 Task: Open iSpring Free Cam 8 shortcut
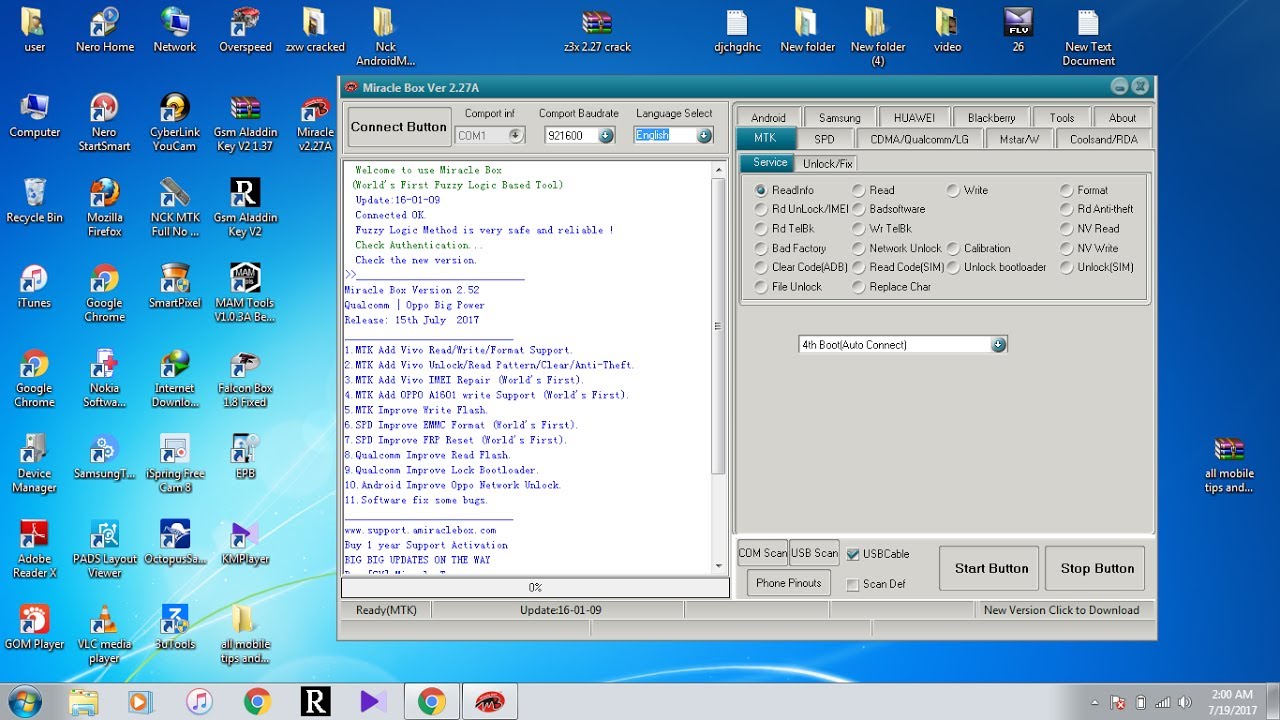(174, 464)
